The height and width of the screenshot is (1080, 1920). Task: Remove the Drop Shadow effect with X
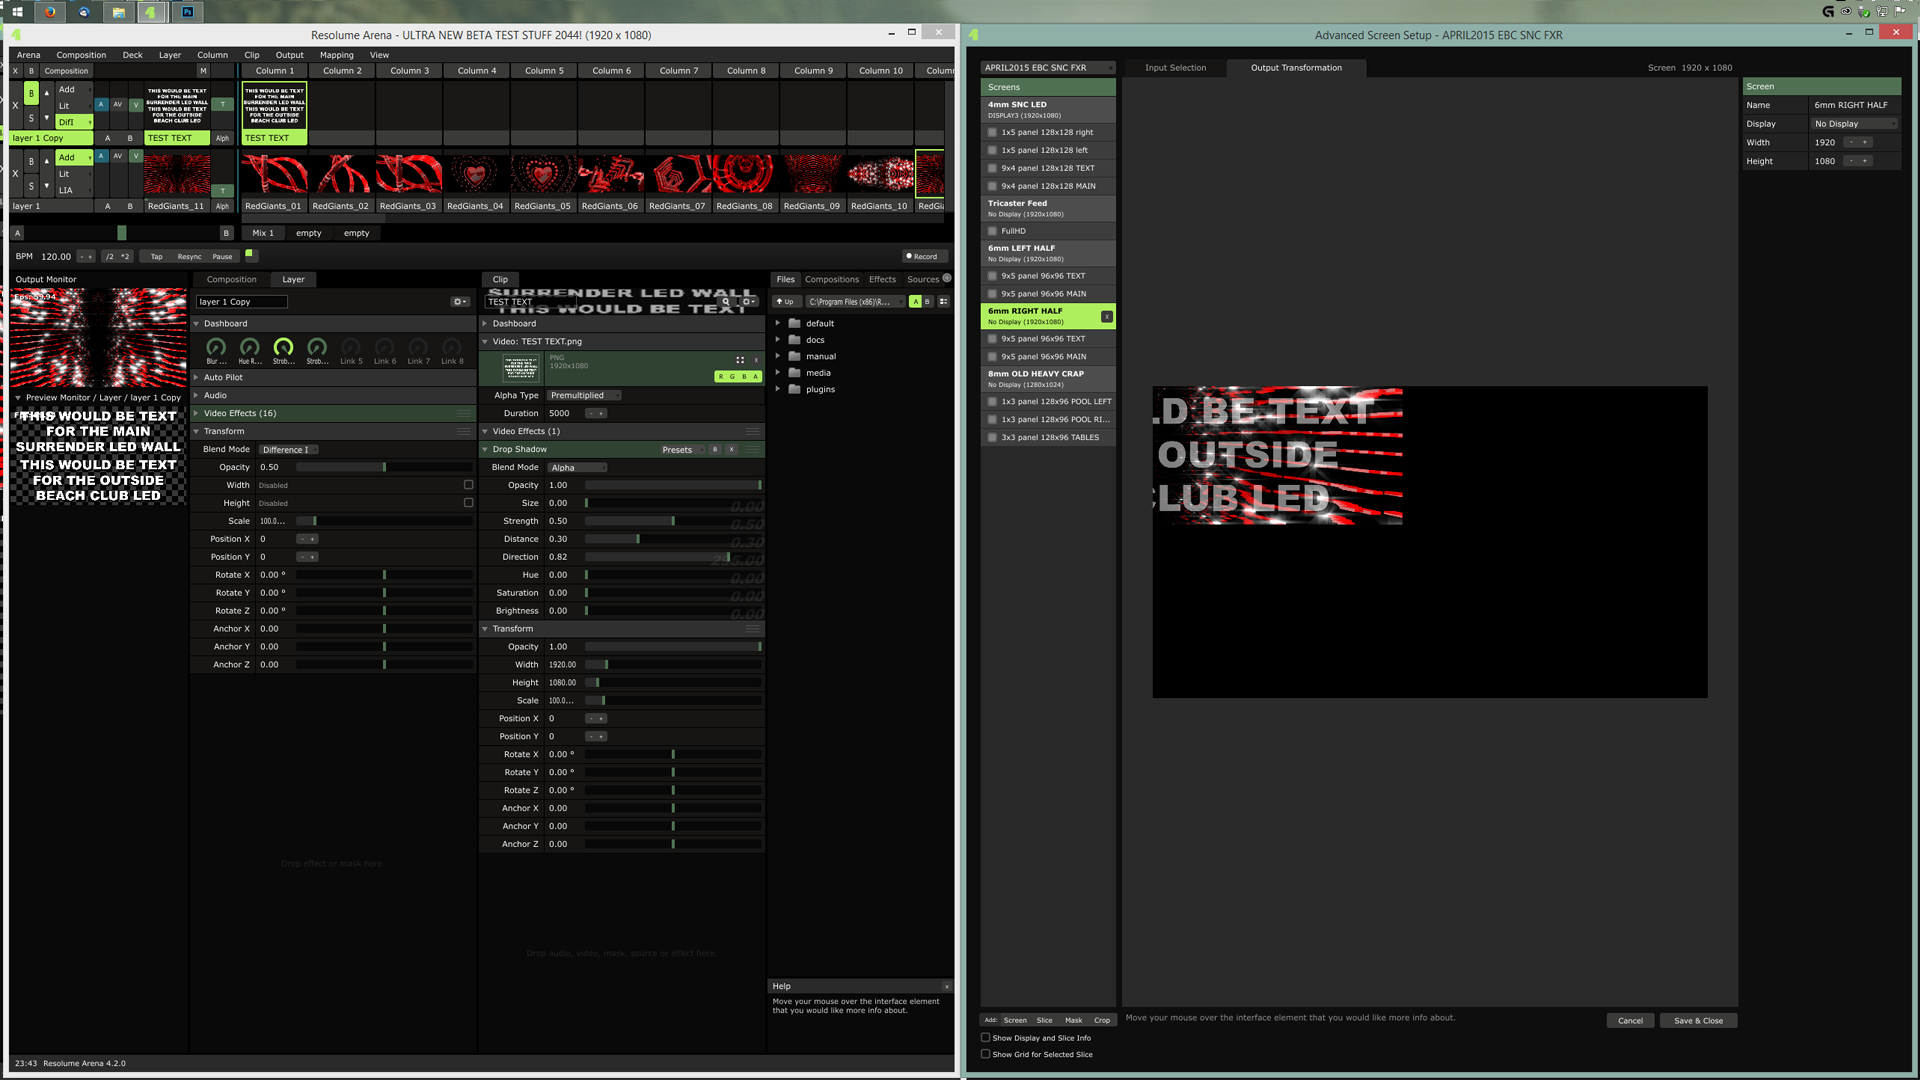731,449
